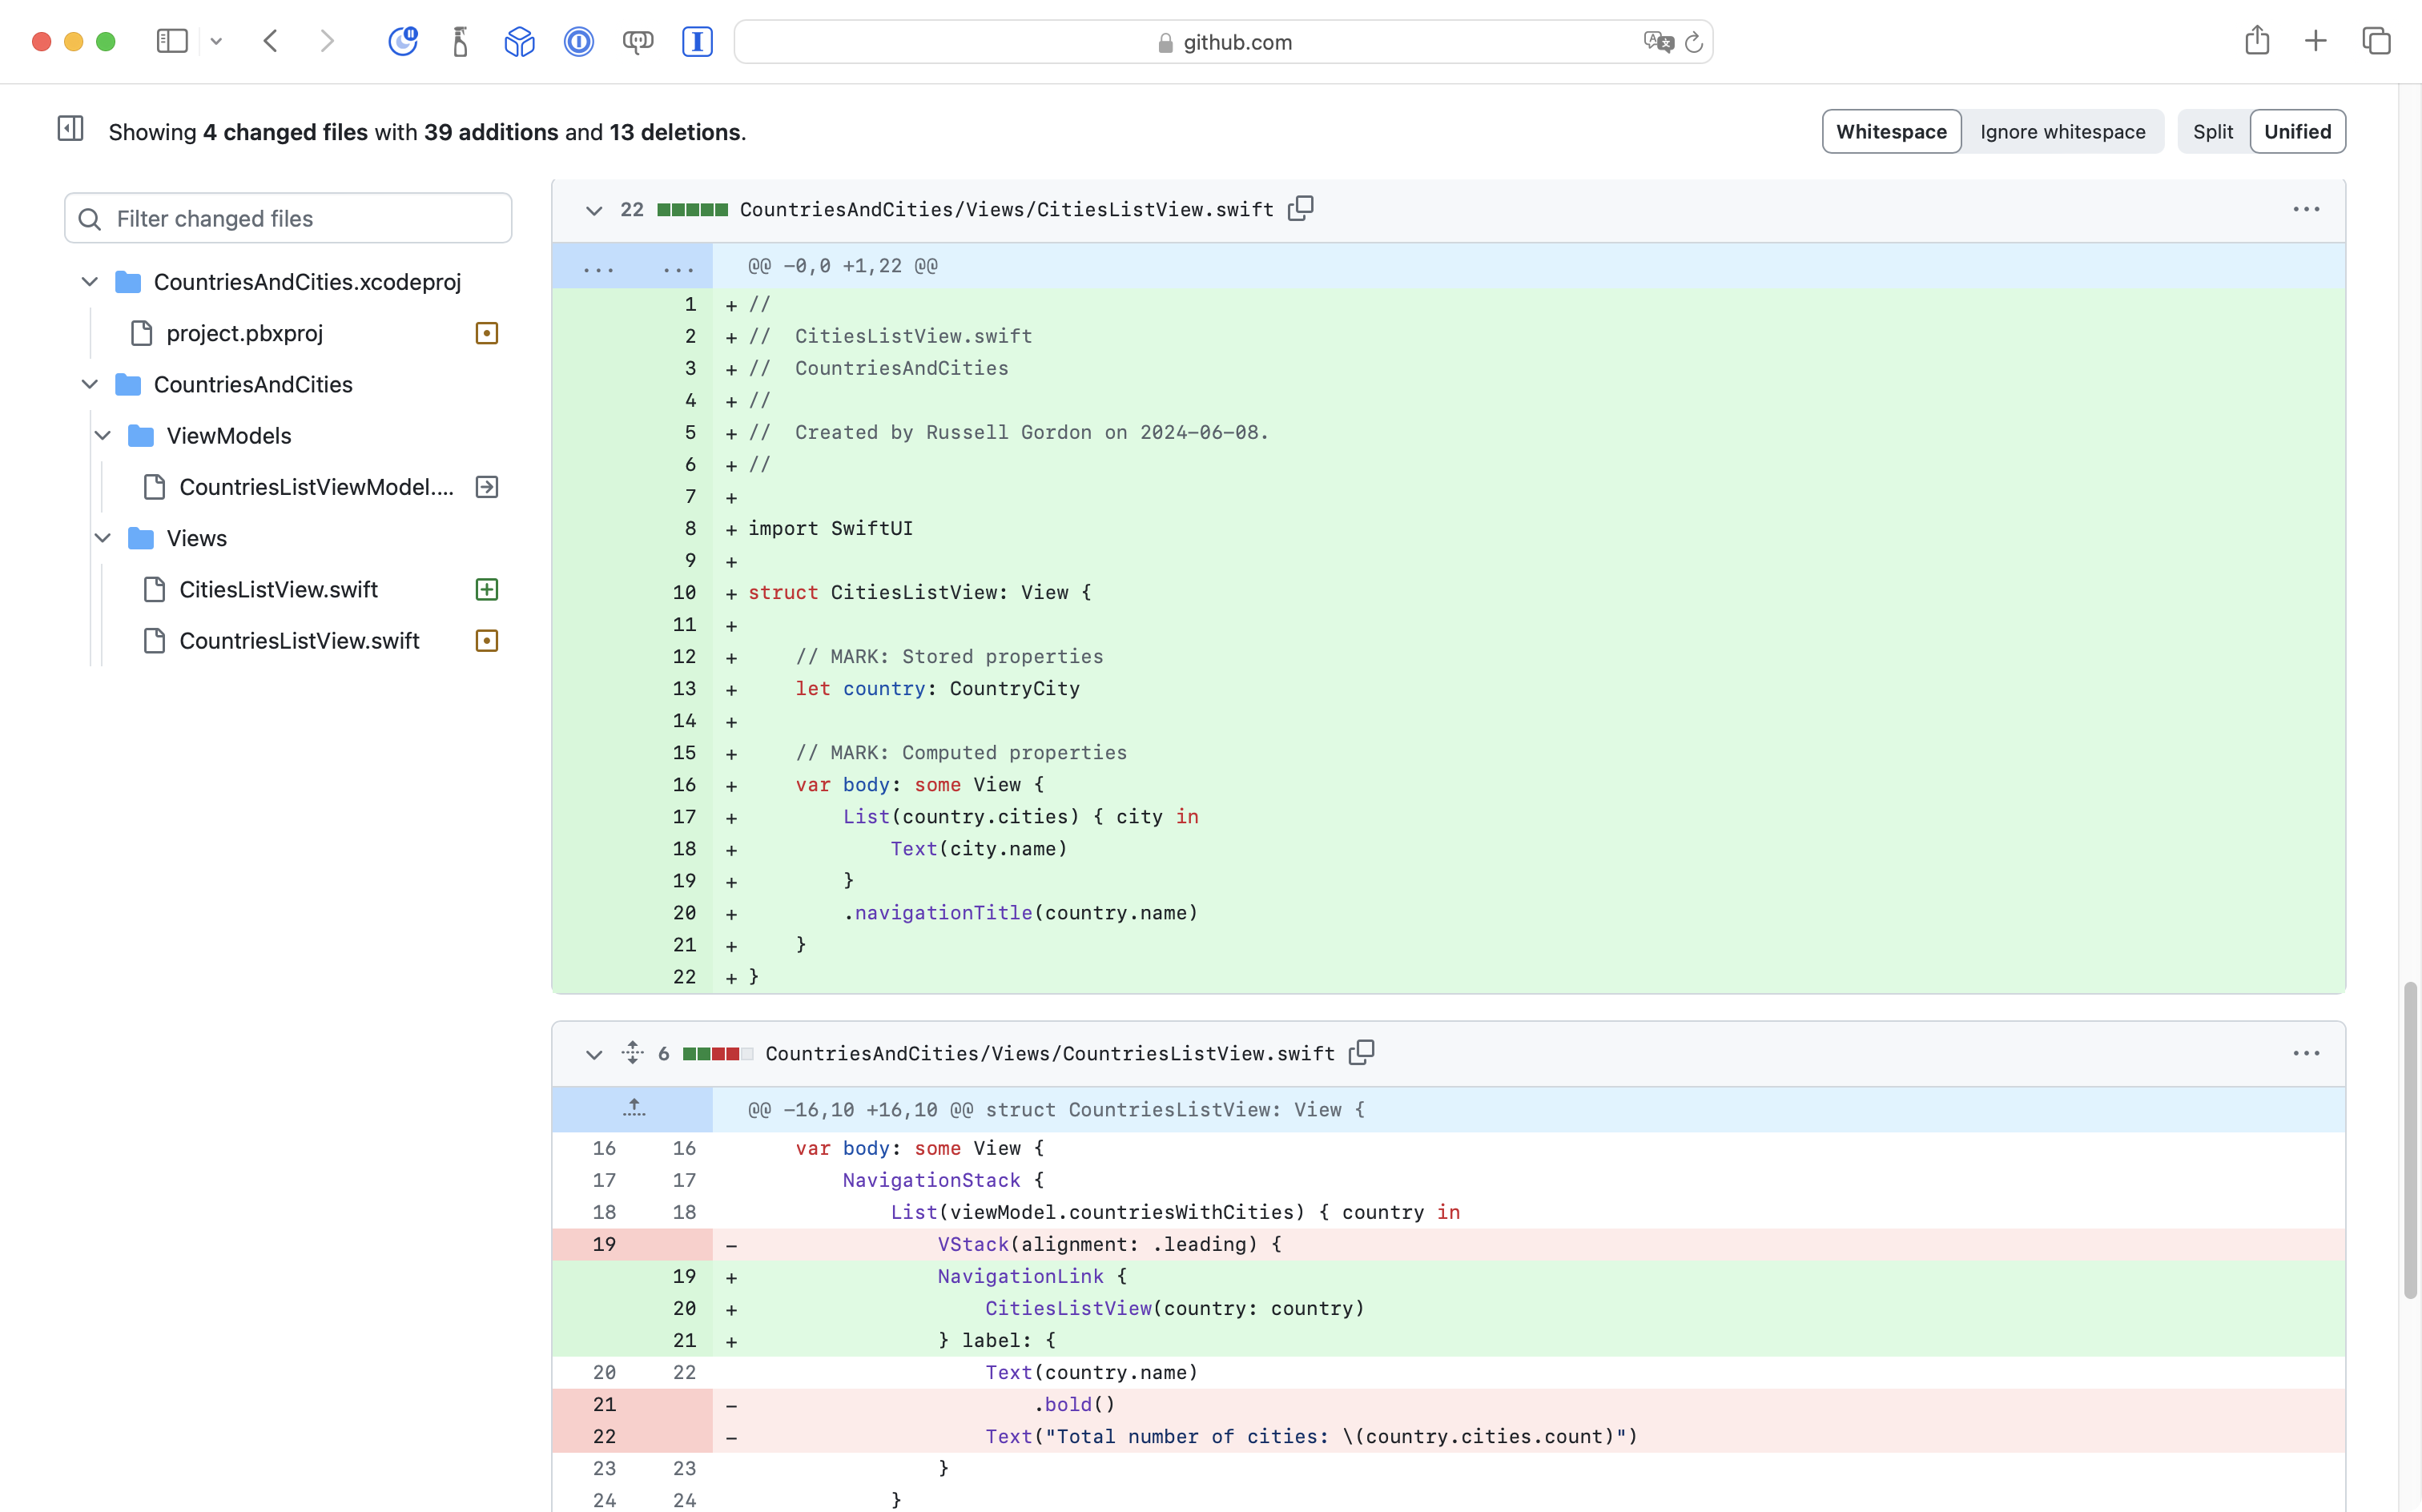Collapse the CountriesAndCities.xcodeproj folder
This screenshot has height=1512, width=2422.
[90, 282]
